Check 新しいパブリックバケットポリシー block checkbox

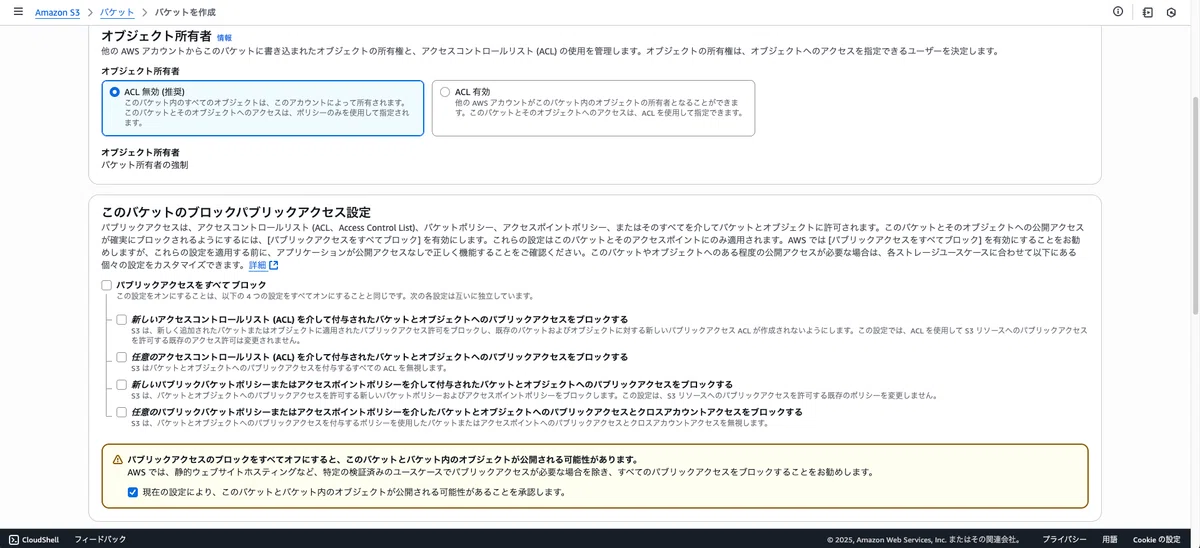[x=122, y=384]
